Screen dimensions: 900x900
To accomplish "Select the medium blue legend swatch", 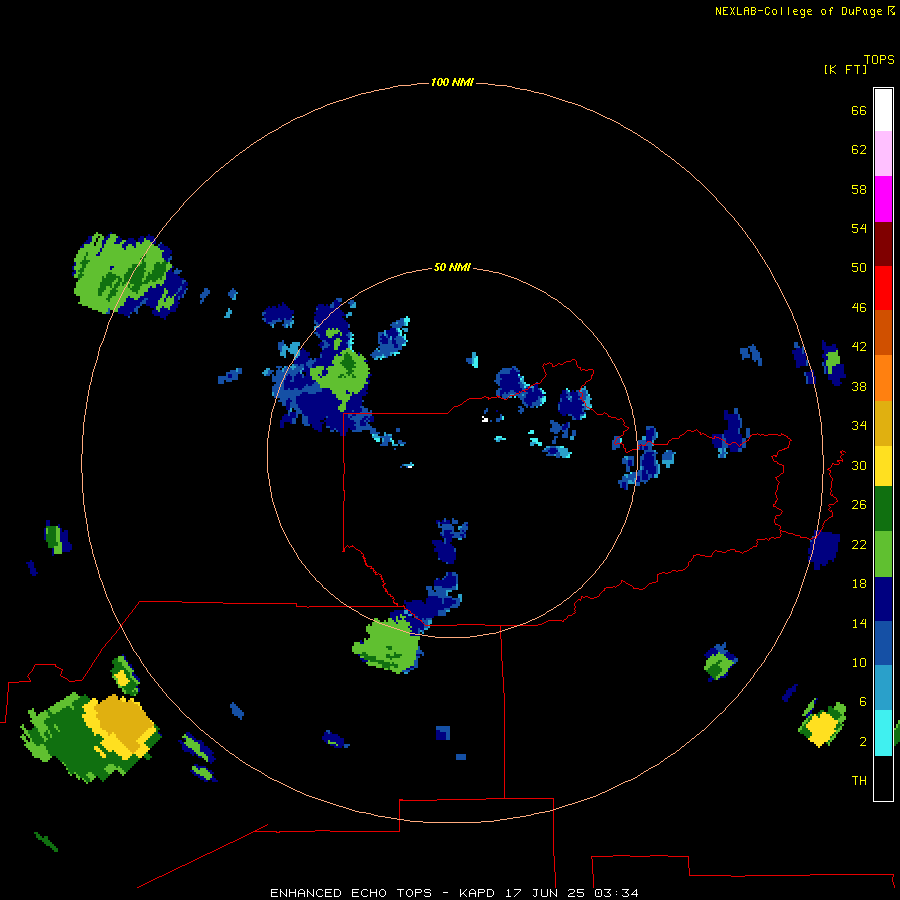I will 883,643.
